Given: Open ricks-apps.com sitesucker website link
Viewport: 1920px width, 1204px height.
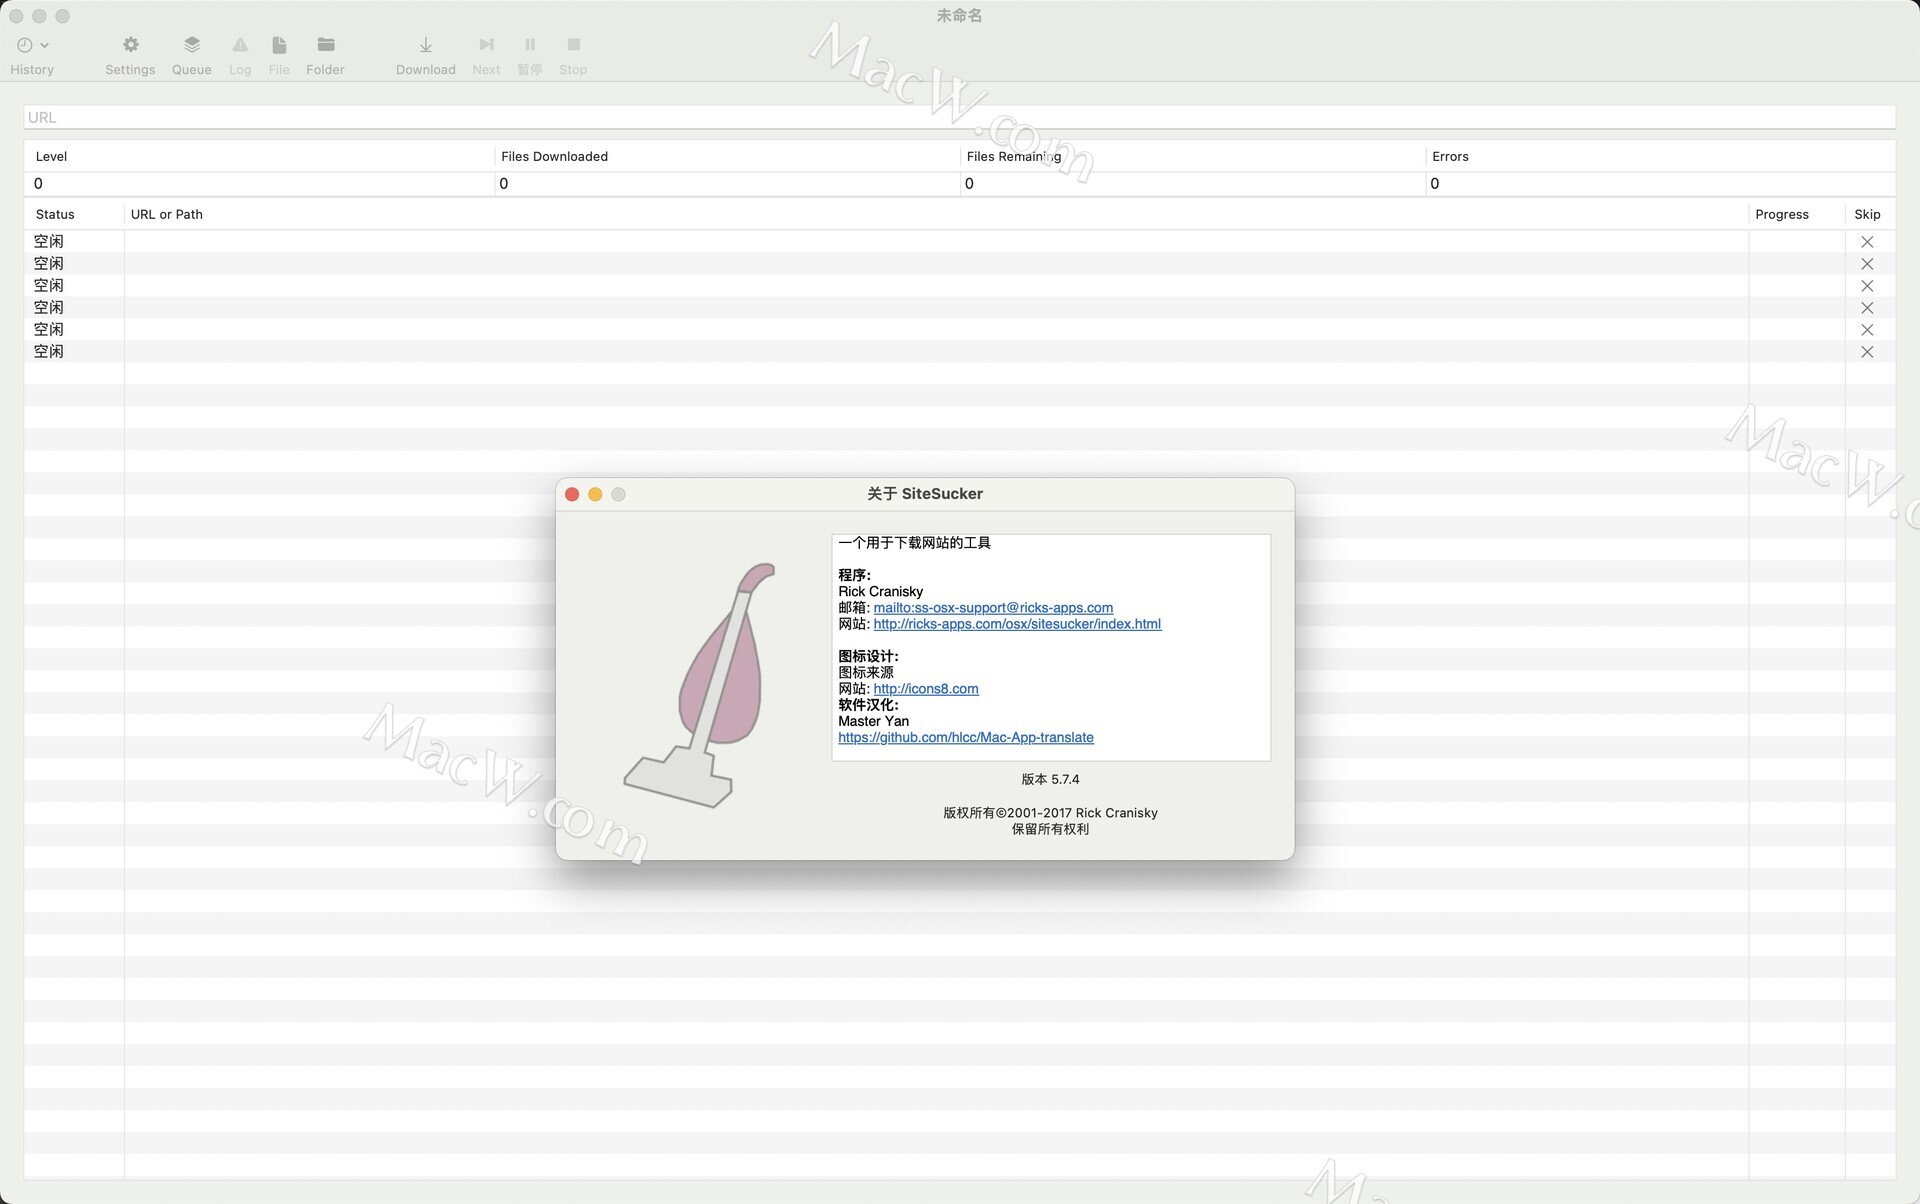Looking at the screenshot, I should (1017, 624).
